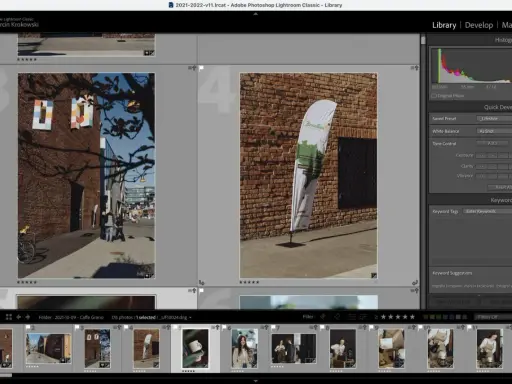Select filmstrip thumbnail 6 woman portrait

click(244, 348)
